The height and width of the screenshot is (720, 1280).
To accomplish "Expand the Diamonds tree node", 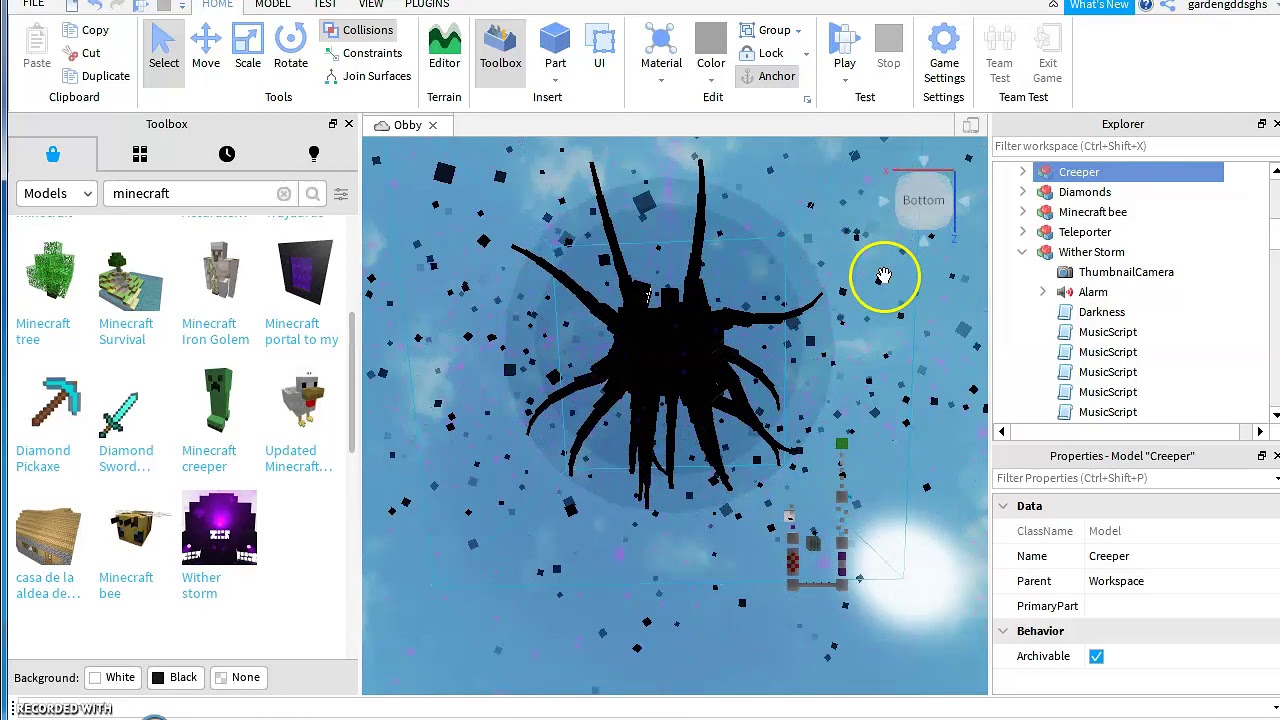I will [1022, 192].
